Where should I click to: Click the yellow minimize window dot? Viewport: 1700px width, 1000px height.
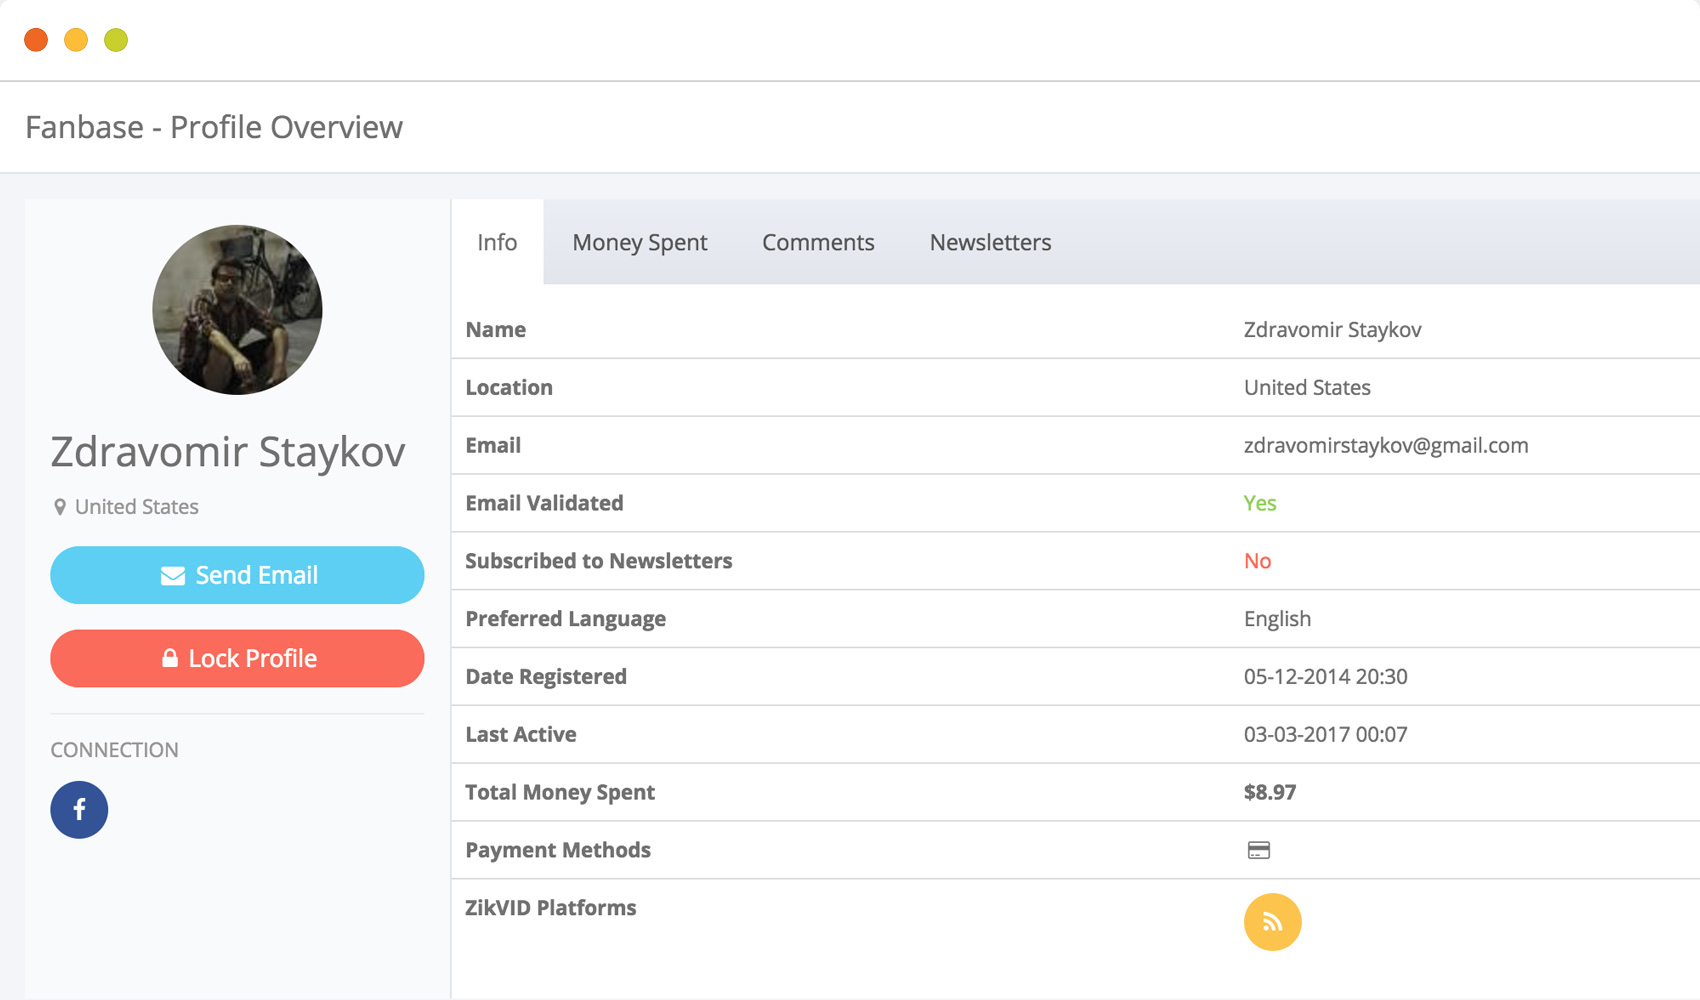(76, 40)
